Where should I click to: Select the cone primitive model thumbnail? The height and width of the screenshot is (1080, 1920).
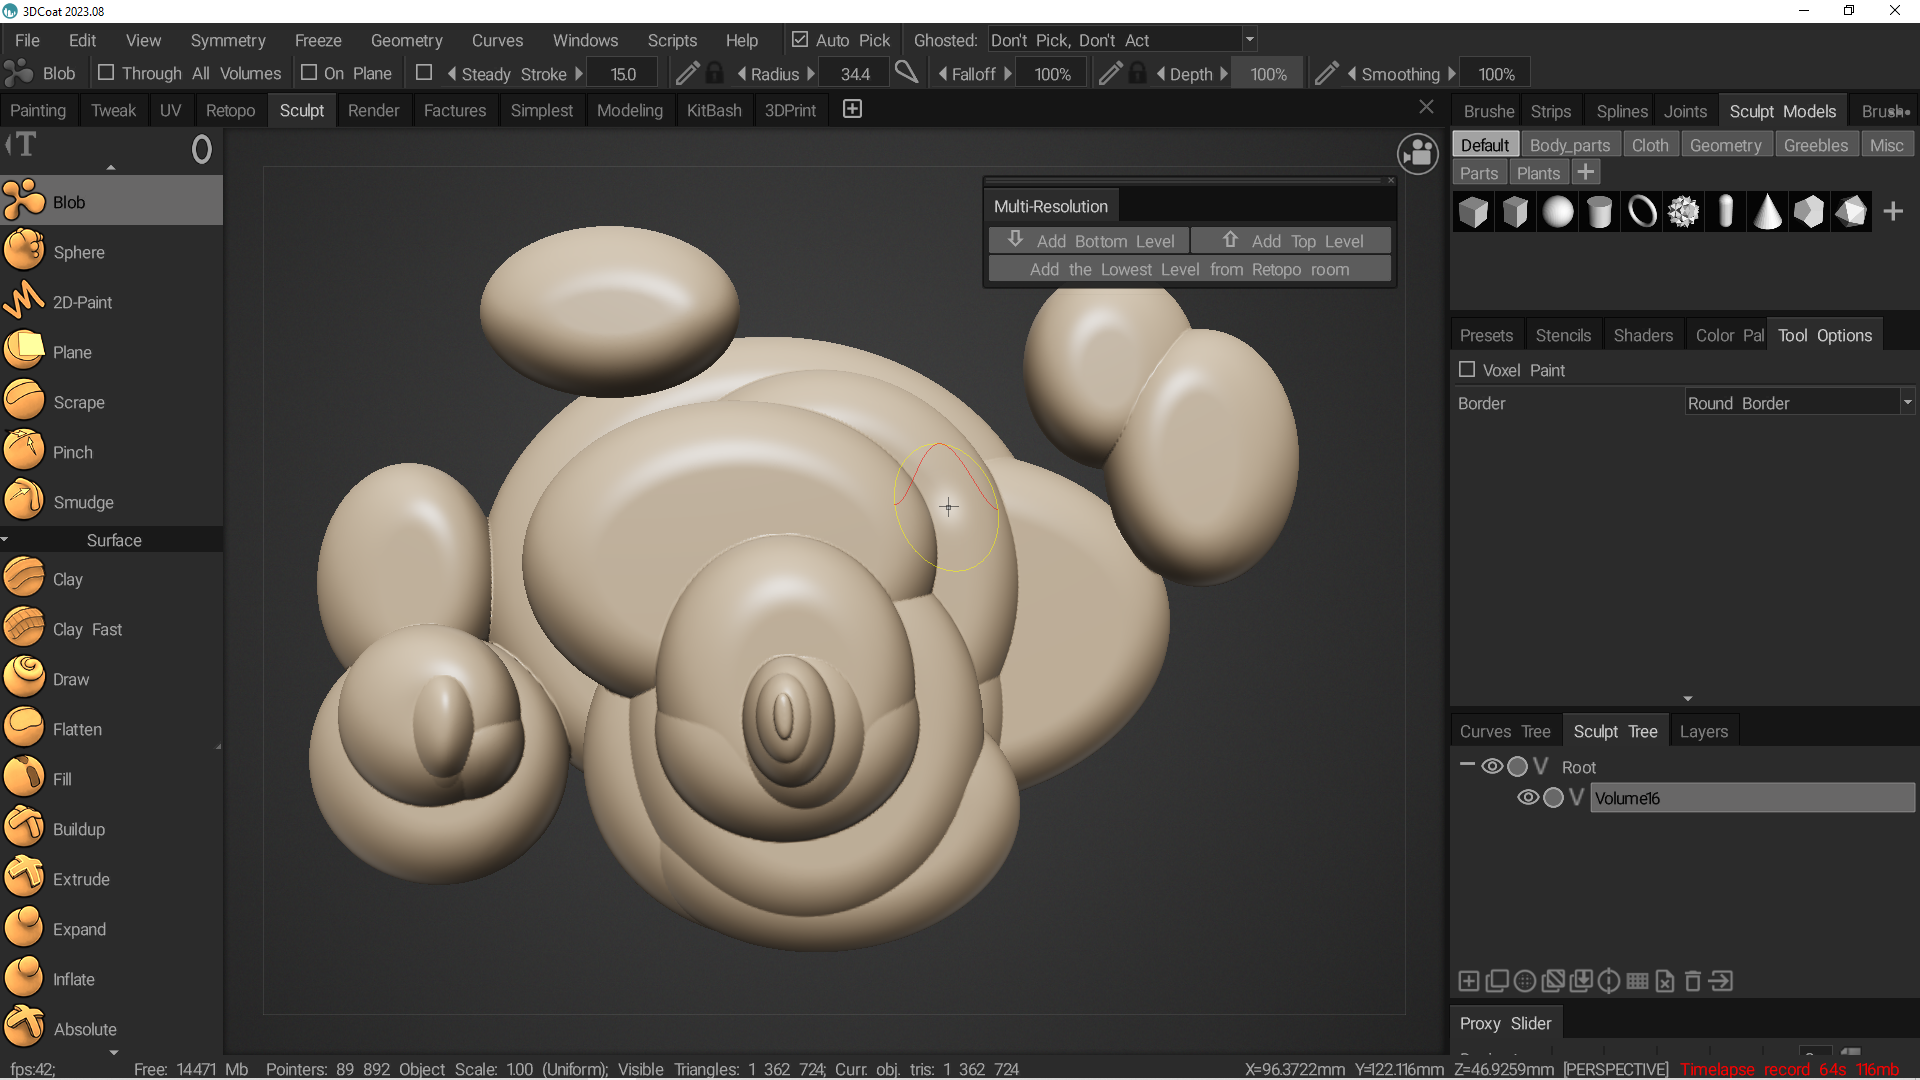point(1767,212)
